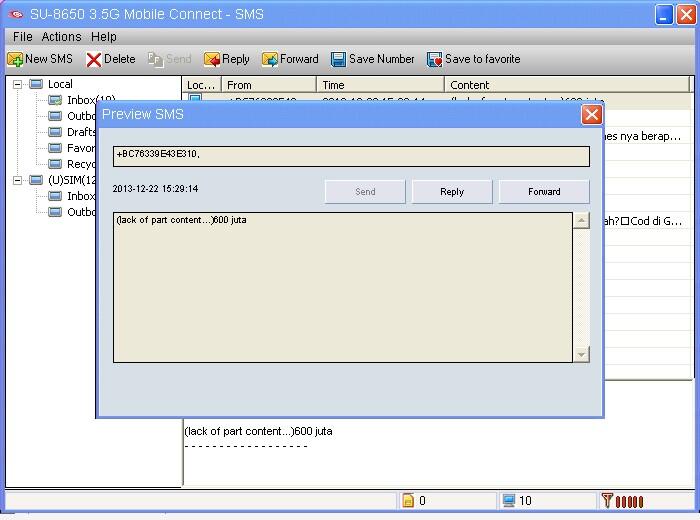This screenshot has width=700, height=520.
Task: Open the Help menu
Action: tap(104, 37)
